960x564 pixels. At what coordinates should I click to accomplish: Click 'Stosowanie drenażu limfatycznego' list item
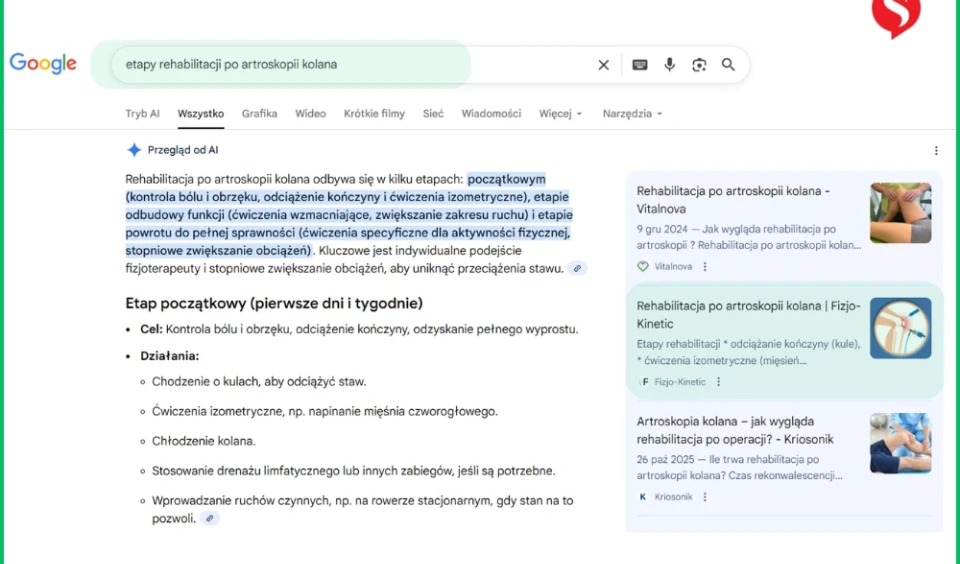pos(354,471)
